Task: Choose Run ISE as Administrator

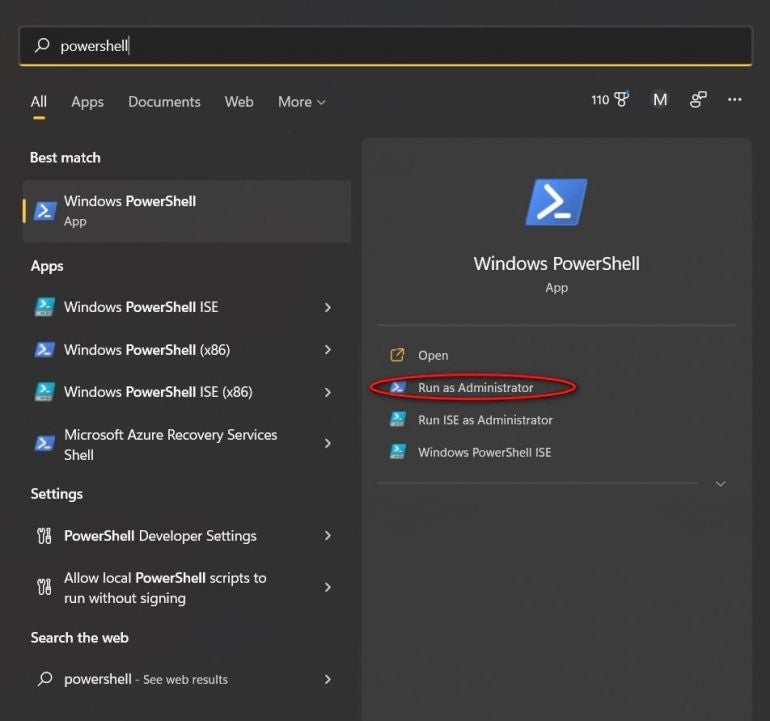Action: [x=485, y=420]
